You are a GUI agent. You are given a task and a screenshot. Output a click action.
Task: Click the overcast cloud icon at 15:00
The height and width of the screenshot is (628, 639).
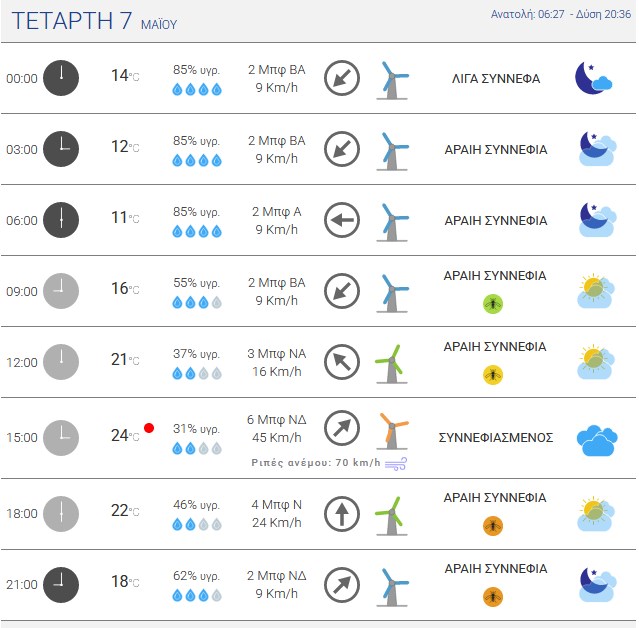pyautogui.click(x=597, y=441)
